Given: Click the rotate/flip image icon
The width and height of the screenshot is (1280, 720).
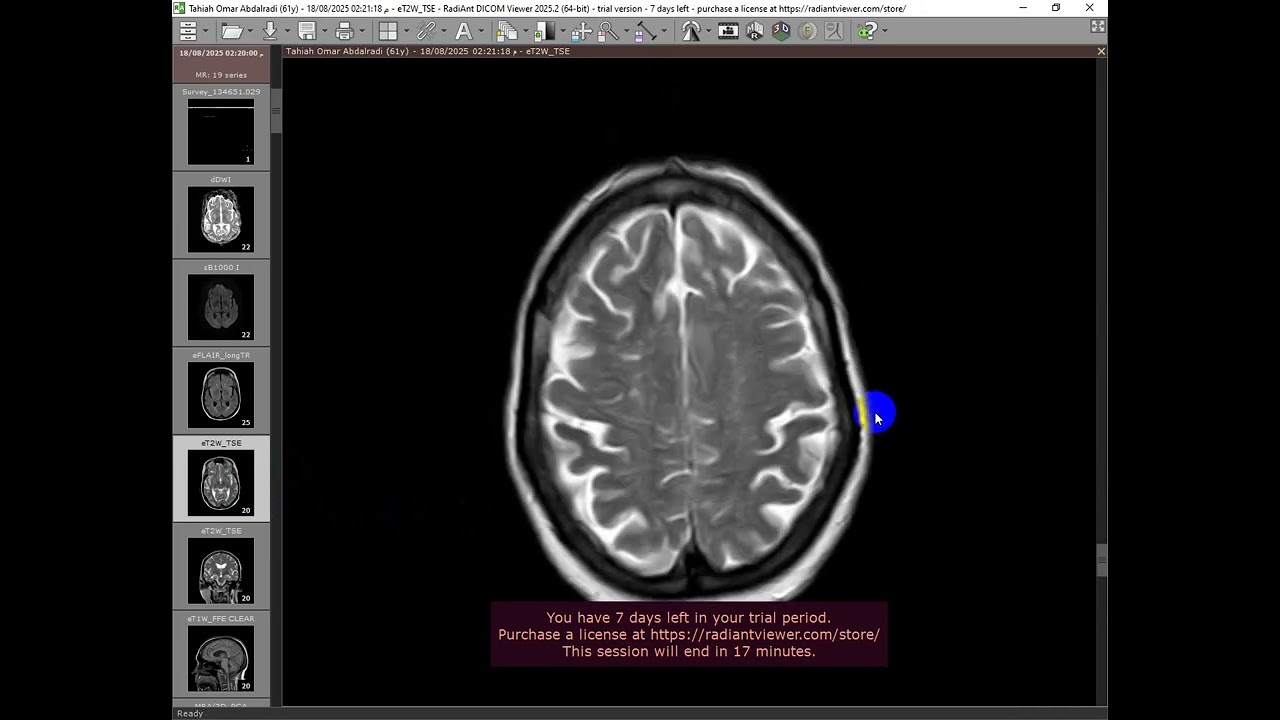Looking at the screenshot, I should [691, 31].
